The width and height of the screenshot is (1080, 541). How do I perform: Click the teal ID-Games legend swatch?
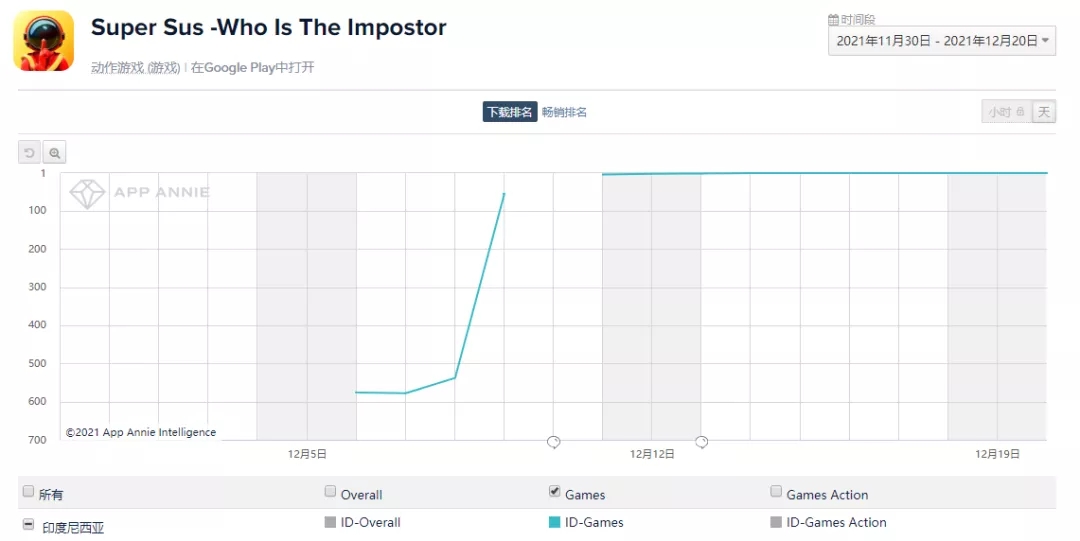click(x=554, y=522)
